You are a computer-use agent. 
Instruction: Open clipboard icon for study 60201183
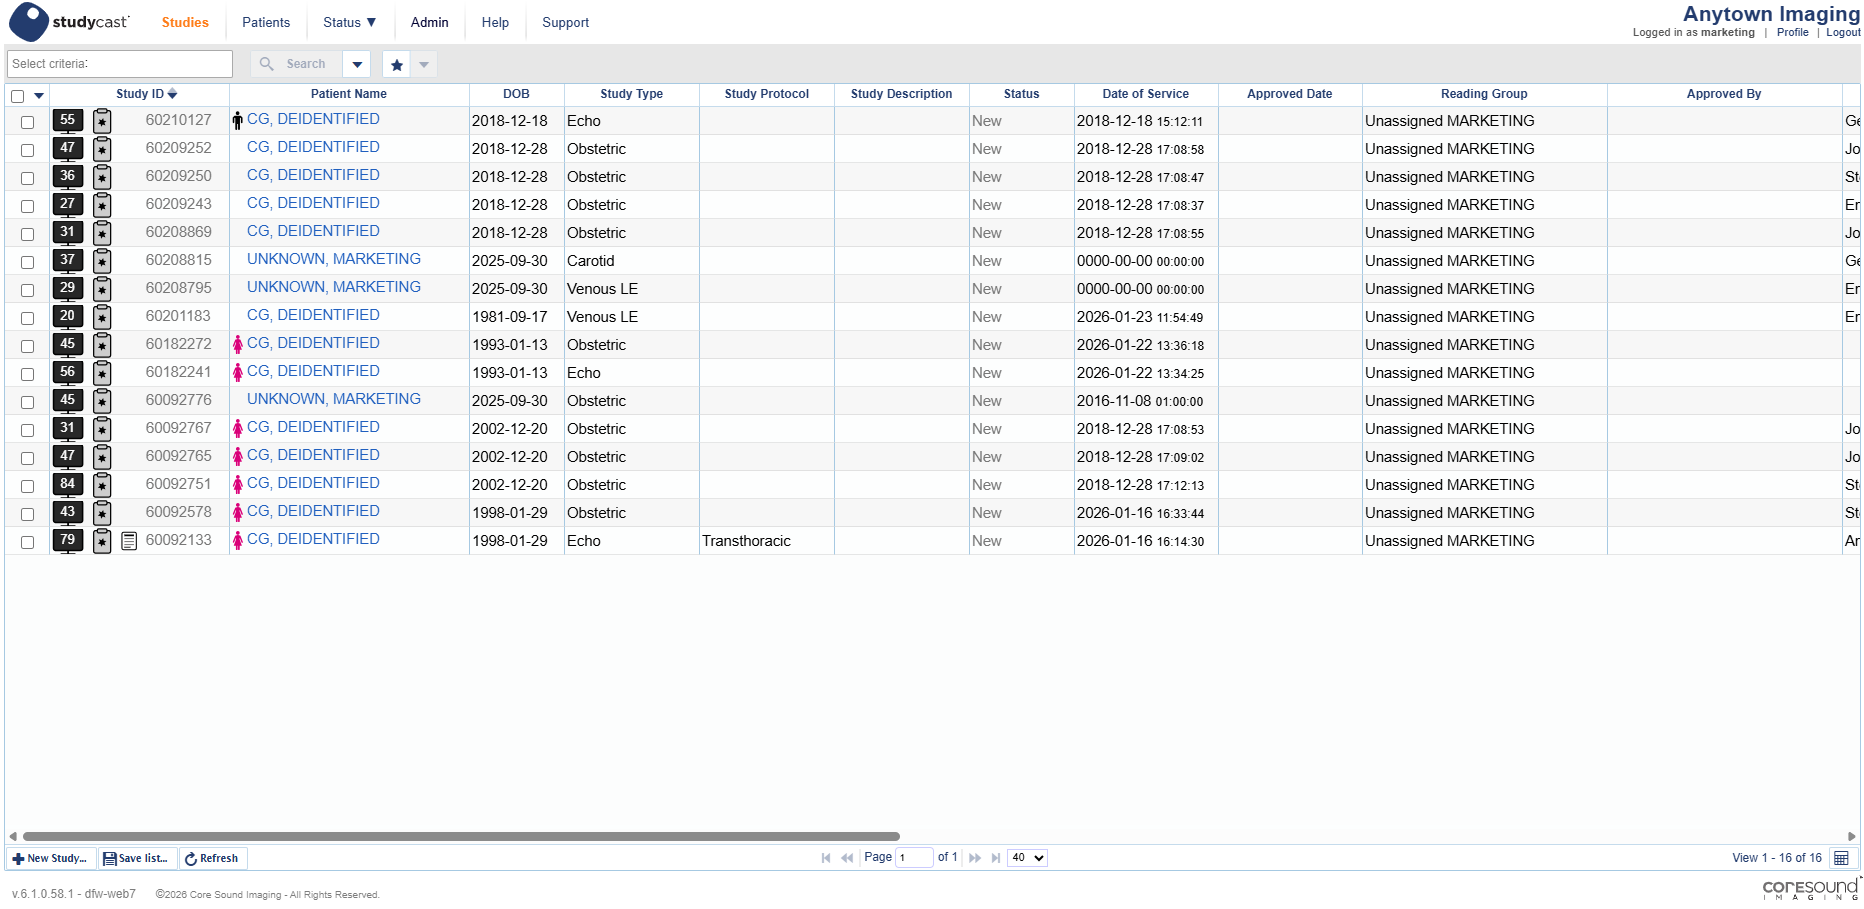[102, 317]
